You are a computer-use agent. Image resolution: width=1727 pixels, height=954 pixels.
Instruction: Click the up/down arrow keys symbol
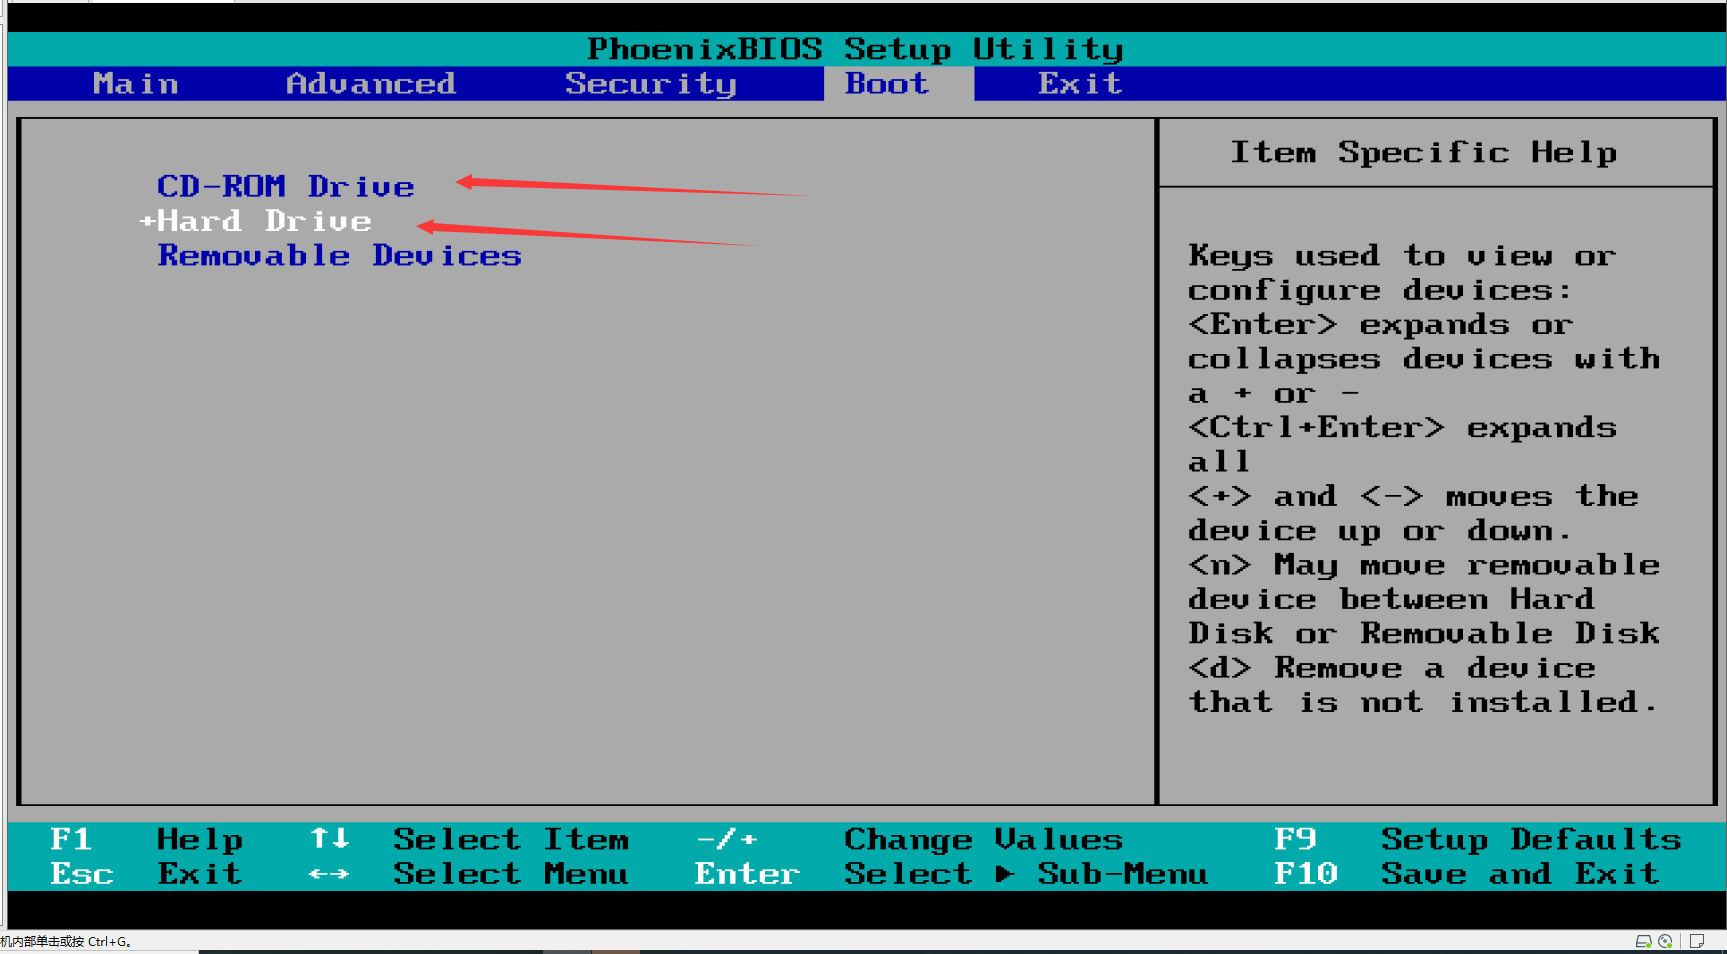(329, 839)
